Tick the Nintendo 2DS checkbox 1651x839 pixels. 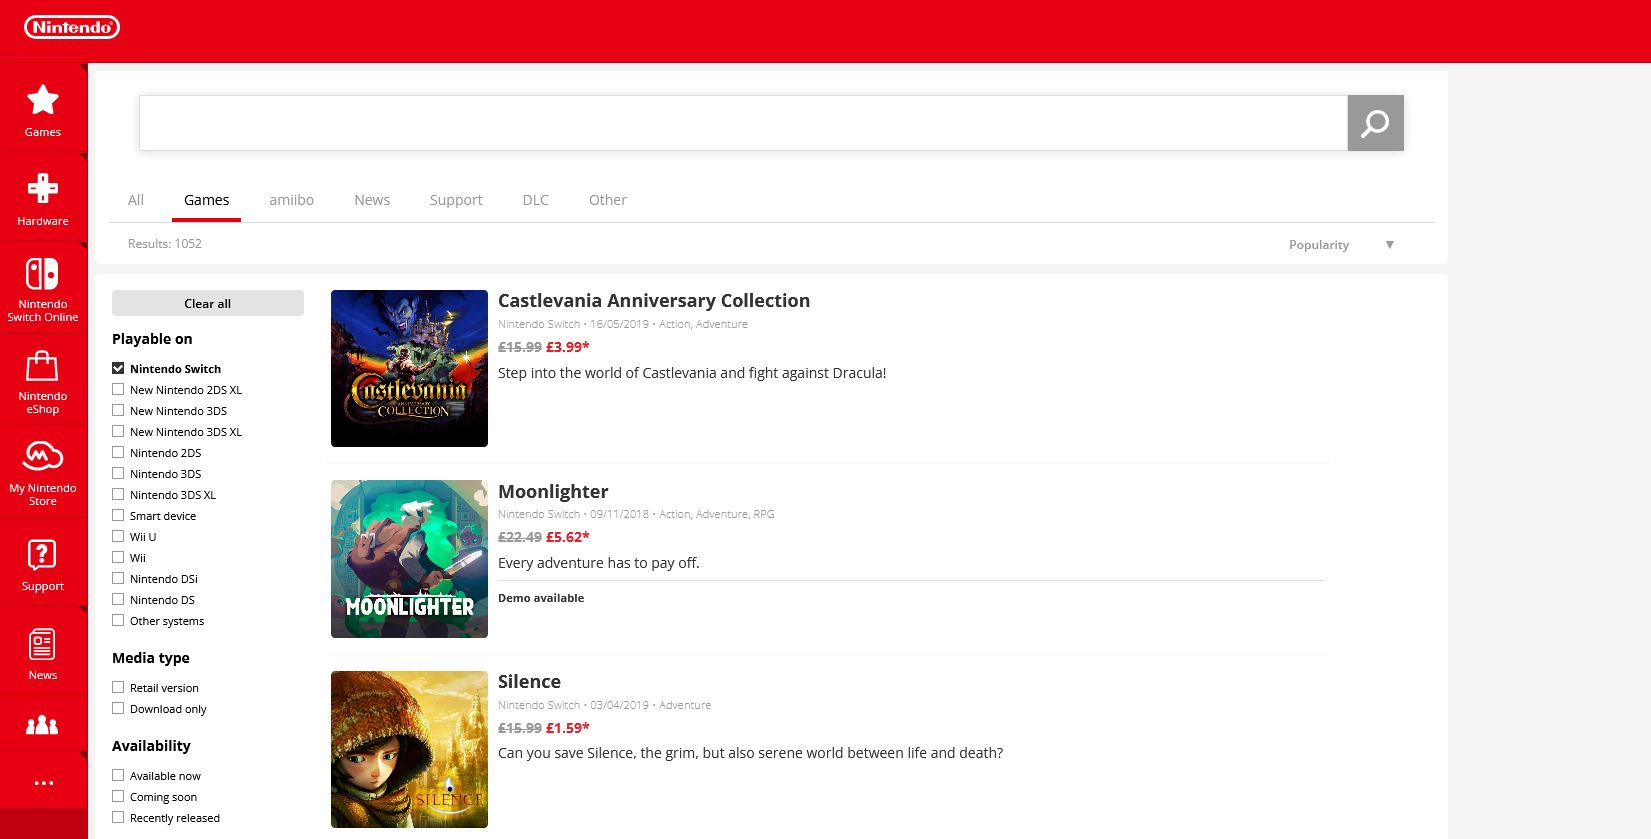118,452
